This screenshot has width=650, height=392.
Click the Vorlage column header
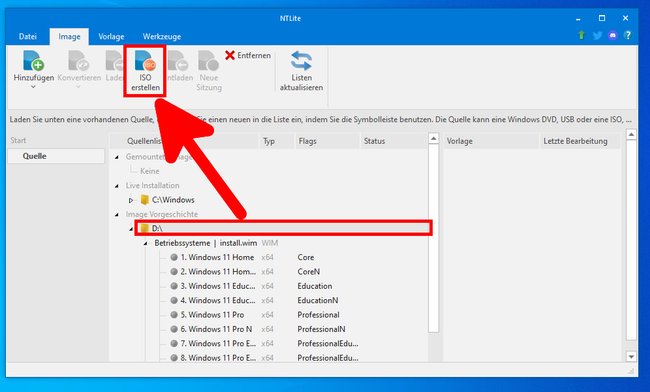click(x=491, y=141)
